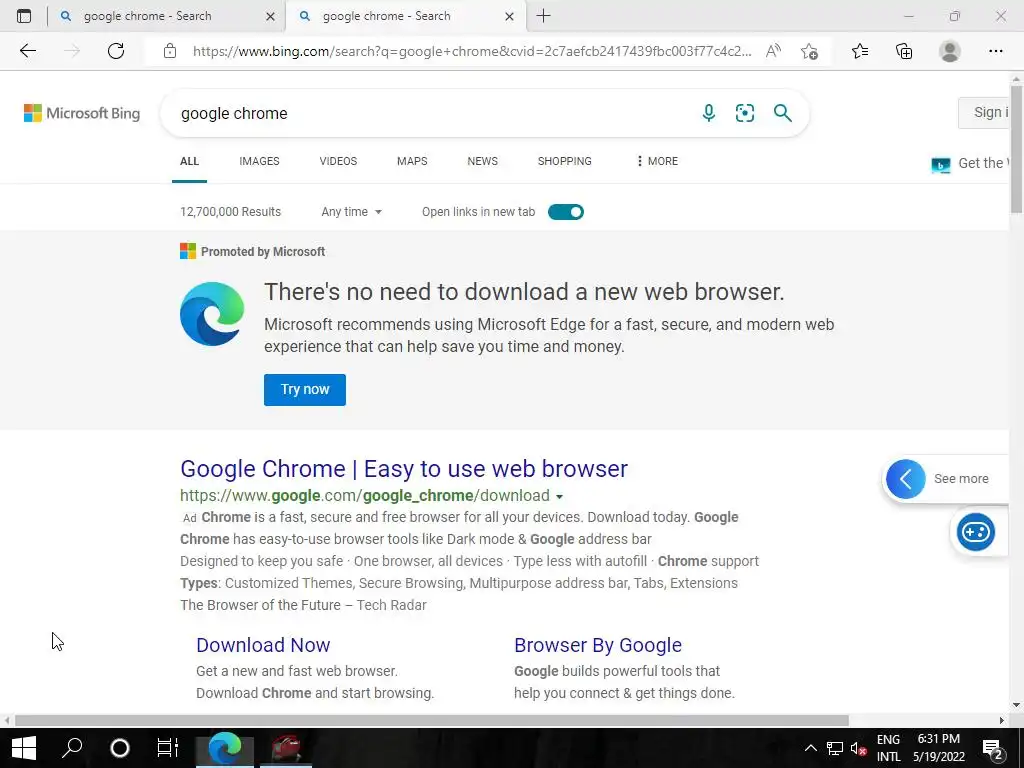Activate Read aloud icon in address bar

click(x=773, y=51)
